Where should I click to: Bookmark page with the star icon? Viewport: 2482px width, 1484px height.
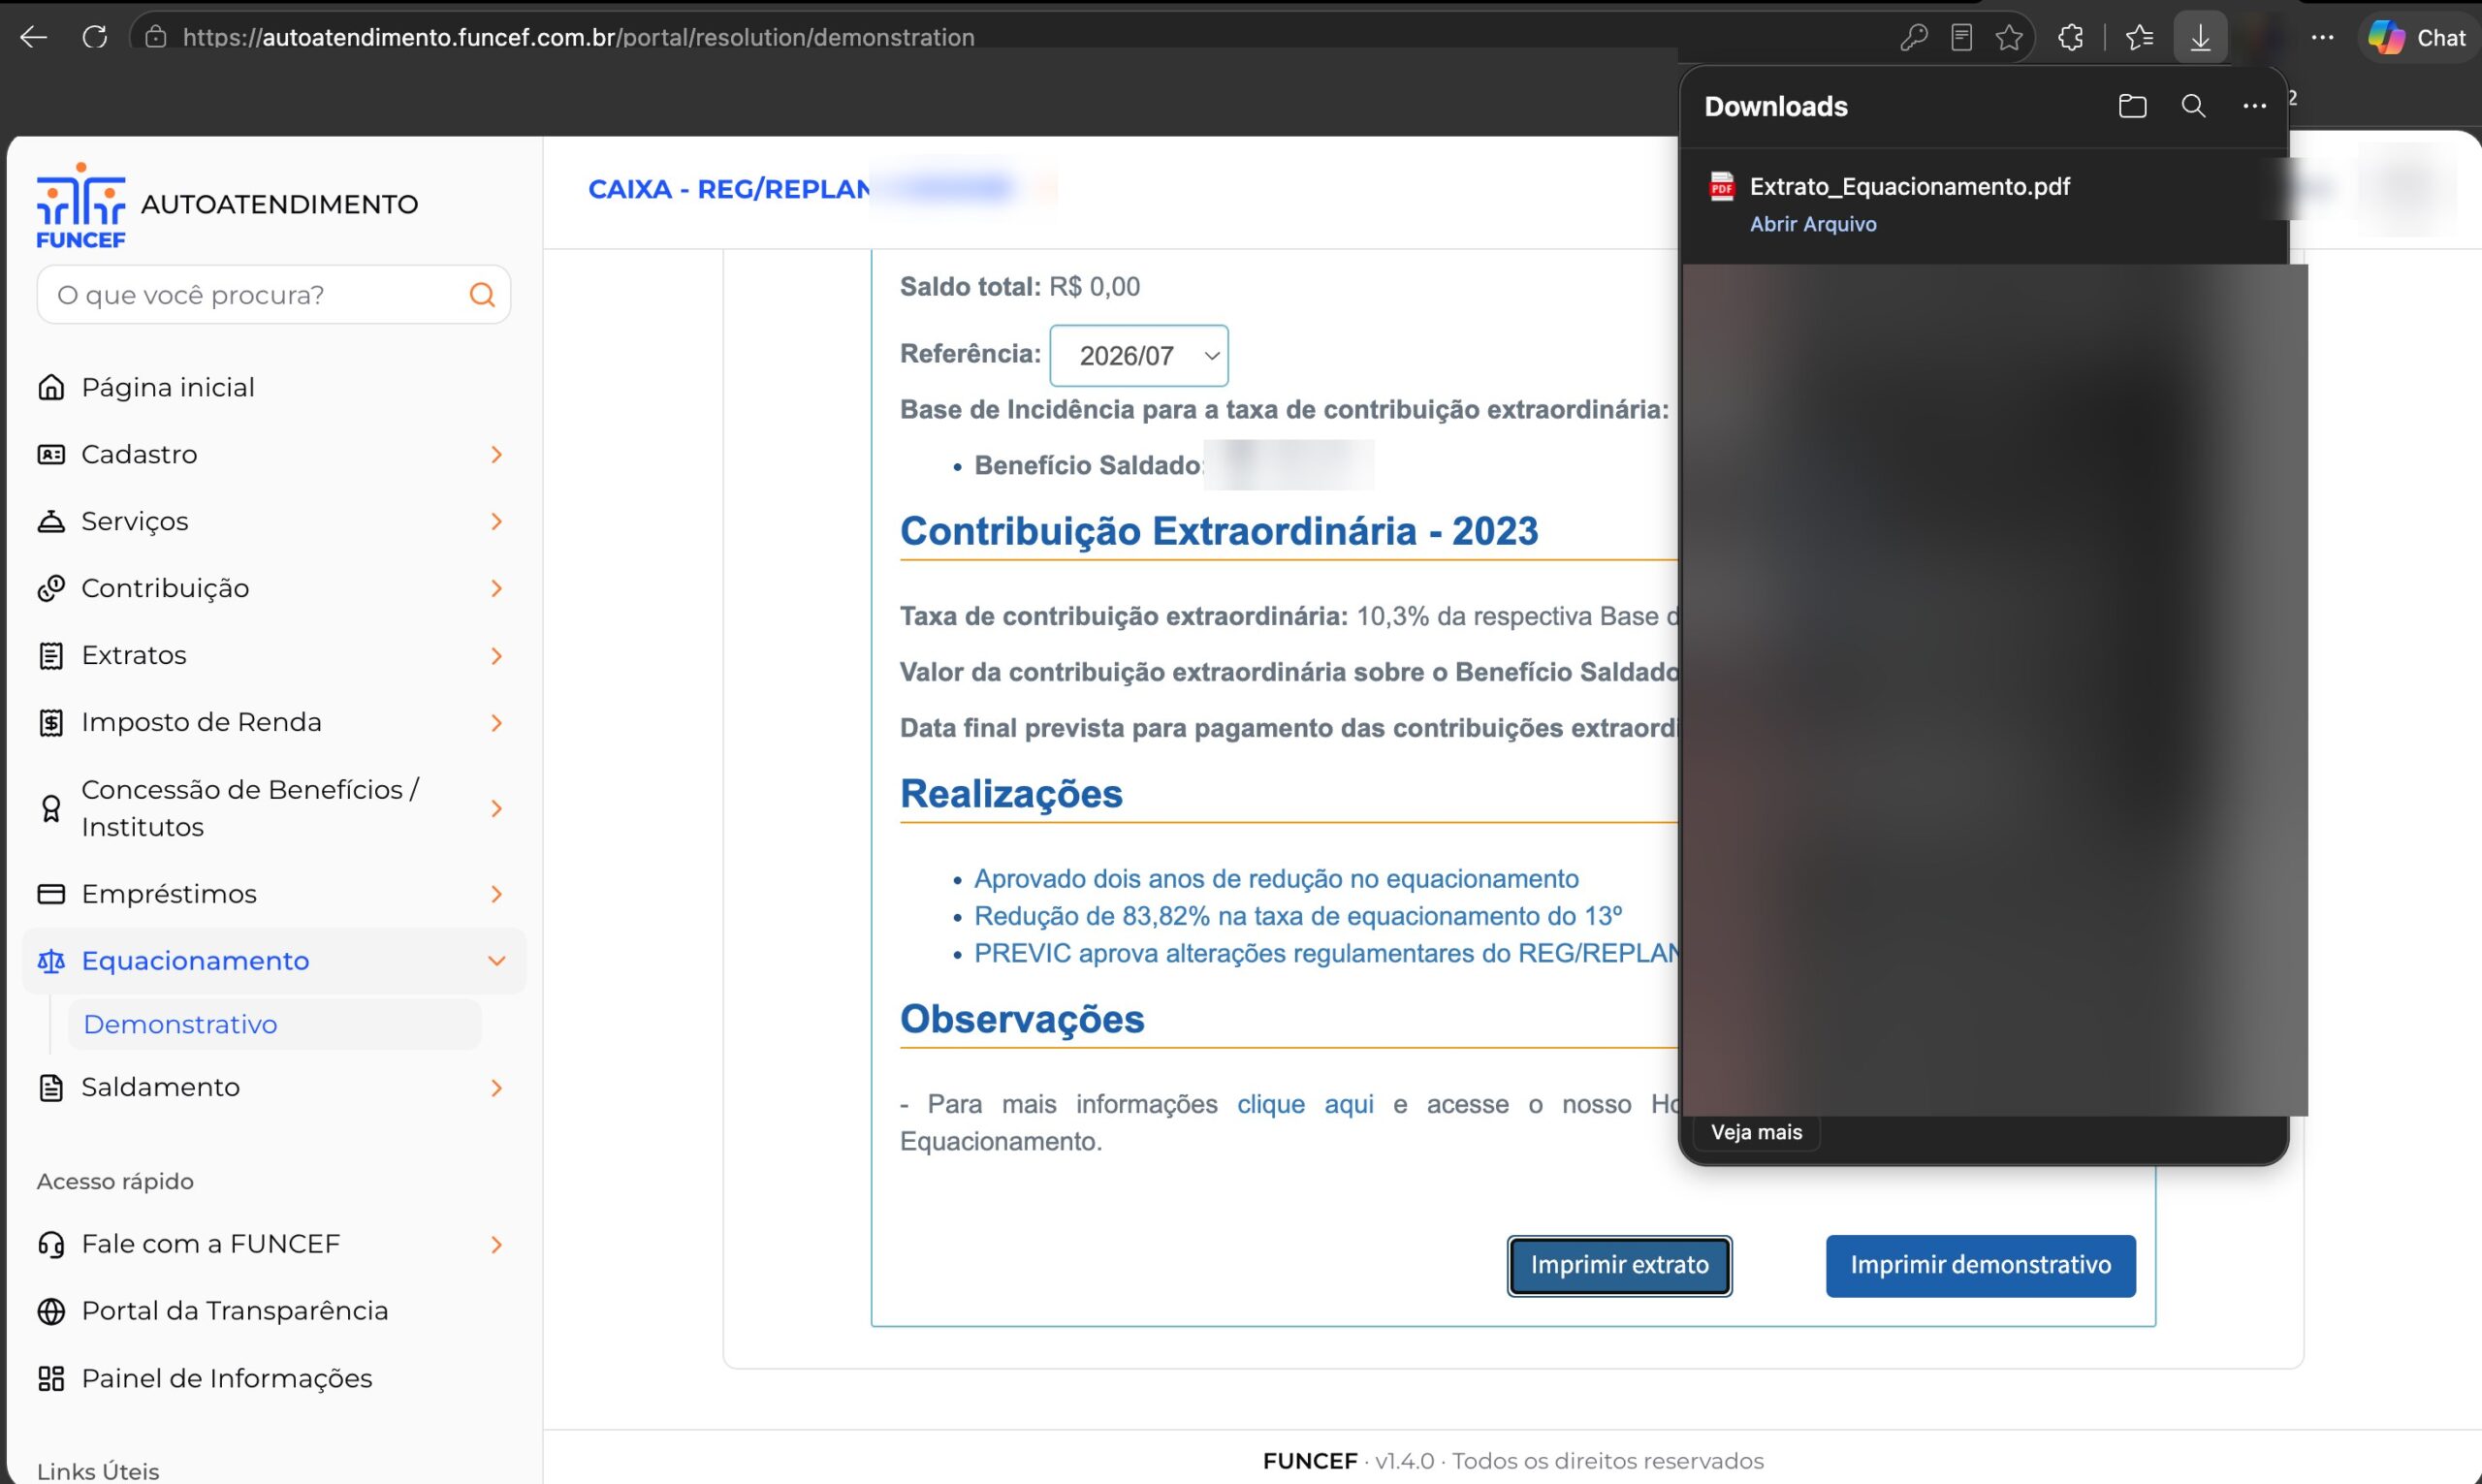2009,38
